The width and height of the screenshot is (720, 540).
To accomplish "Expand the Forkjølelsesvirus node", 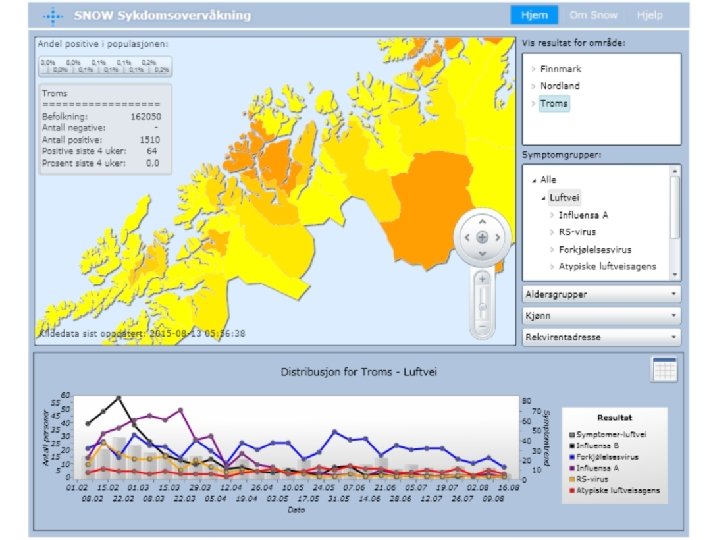I will point(552,250).
